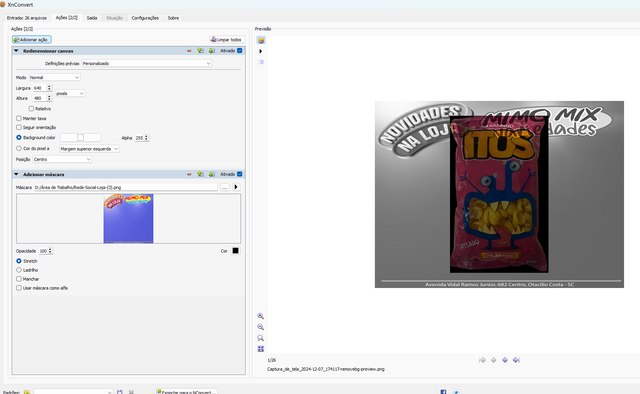Zoom in on the preview
Screen dimensions: 640x394
click(x=260, y=316)
